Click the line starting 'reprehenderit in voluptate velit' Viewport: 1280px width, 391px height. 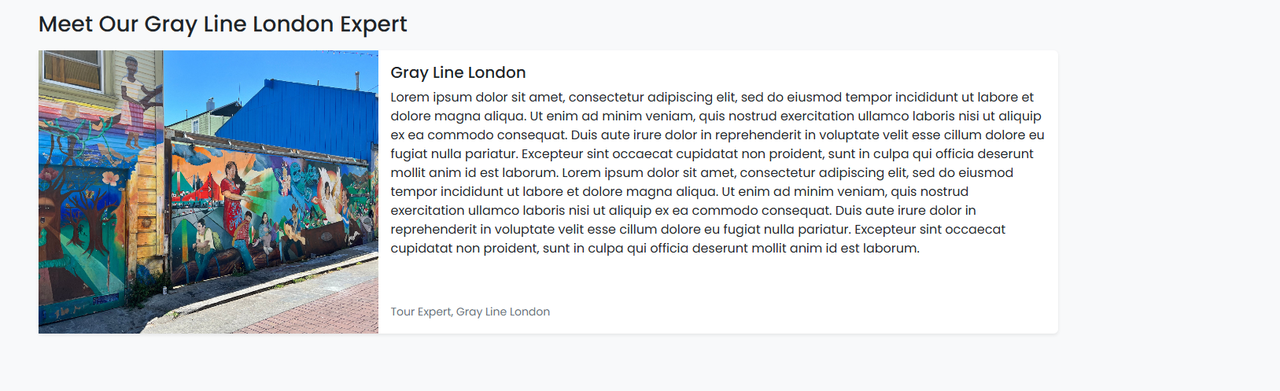698,230
